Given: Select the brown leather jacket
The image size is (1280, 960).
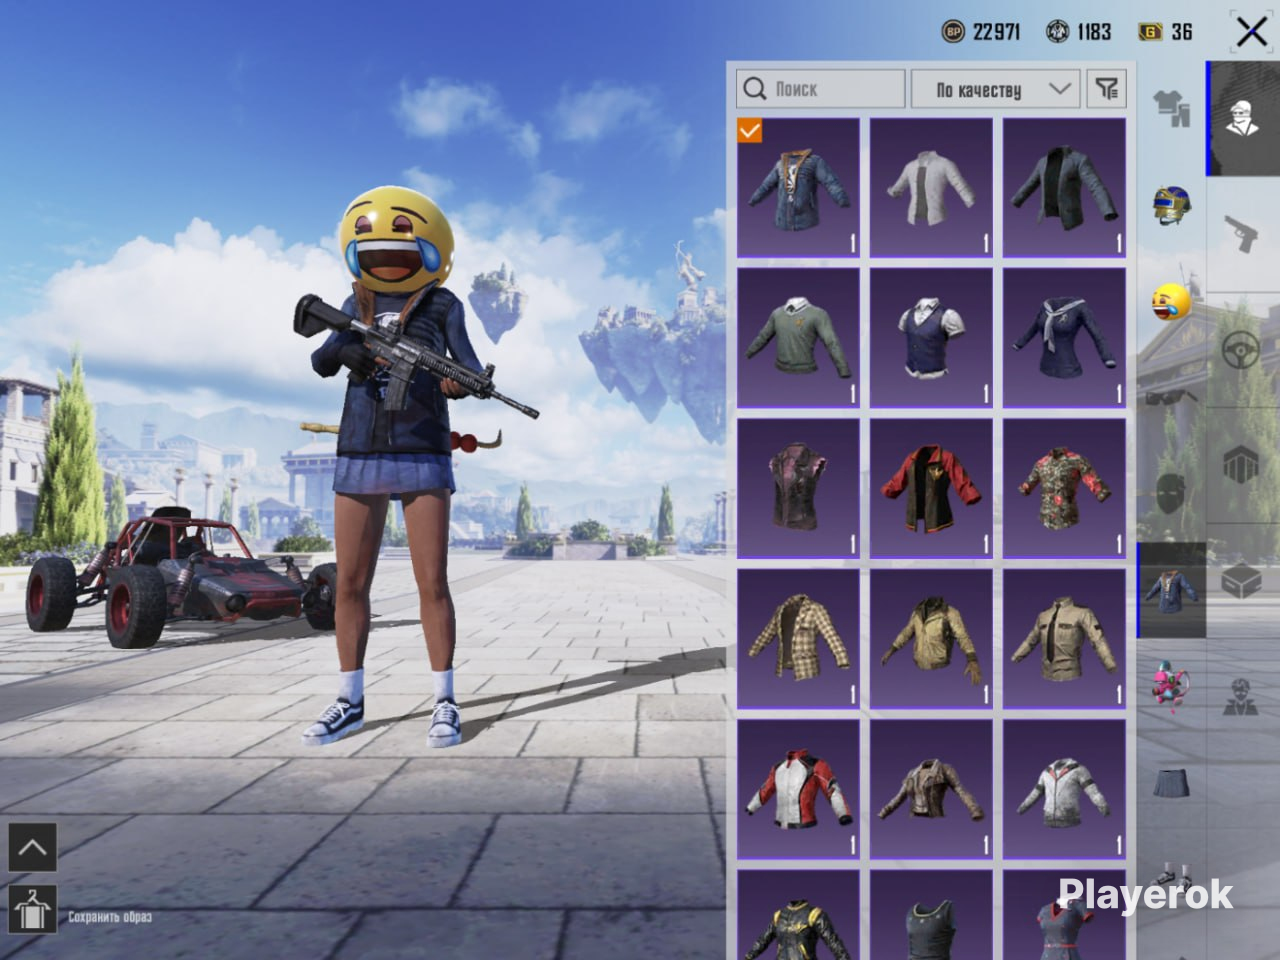Looking at the screenshot, I should pyautogui.click(x=931, y=790).
